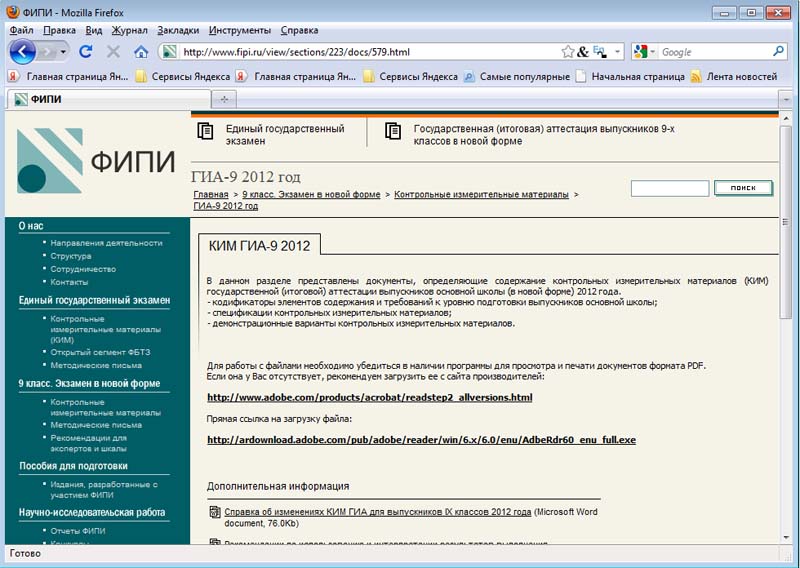Click the page vertical scrollbar thumb
The image size is (800, 568).
(786, 222)
